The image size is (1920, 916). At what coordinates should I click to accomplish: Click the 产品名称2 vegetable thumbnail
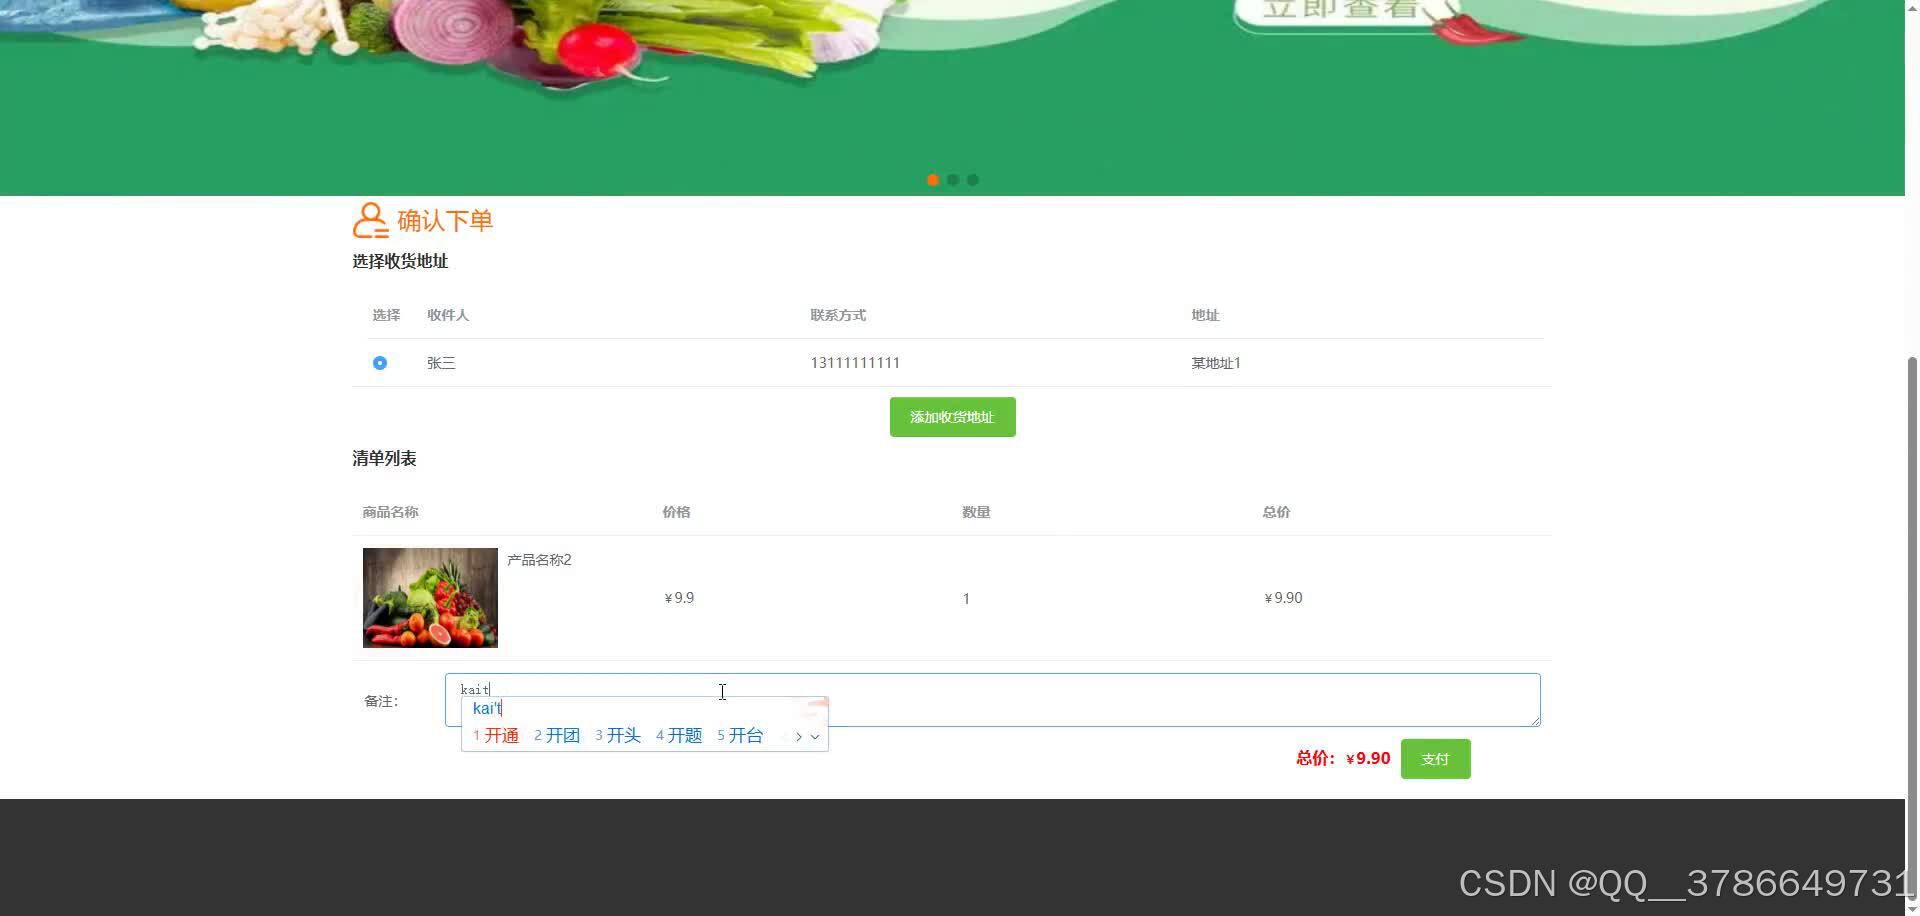pos(430,597)
